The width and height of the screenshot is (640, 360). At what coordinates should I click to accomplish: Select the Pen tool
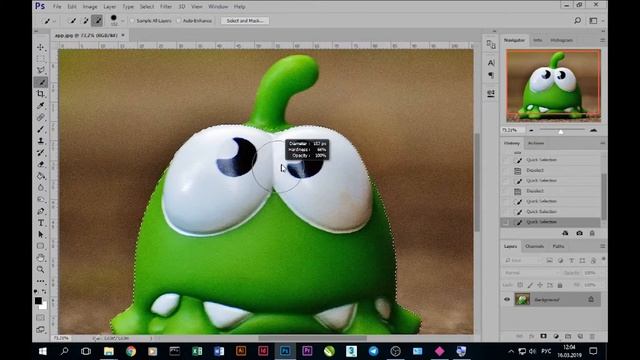(x=40, y=211)
